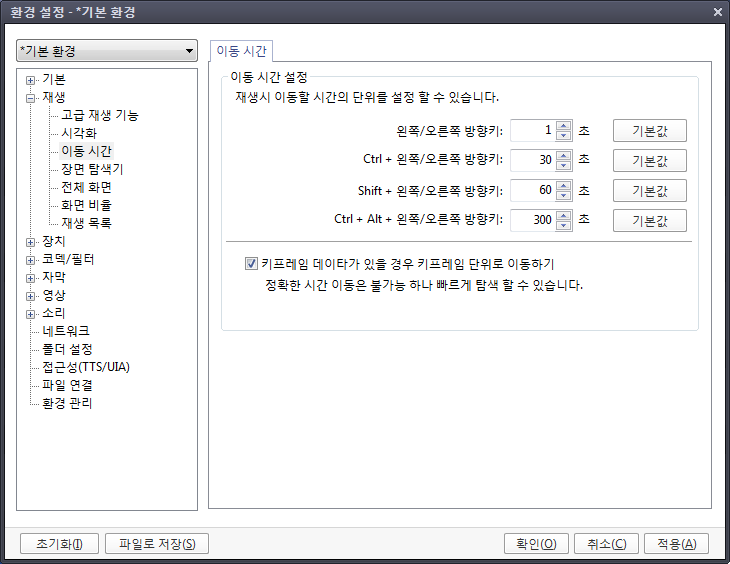730x564 pixels.
Task: Select 폴더 설정 tree item
Action: (x=67, y=349)
